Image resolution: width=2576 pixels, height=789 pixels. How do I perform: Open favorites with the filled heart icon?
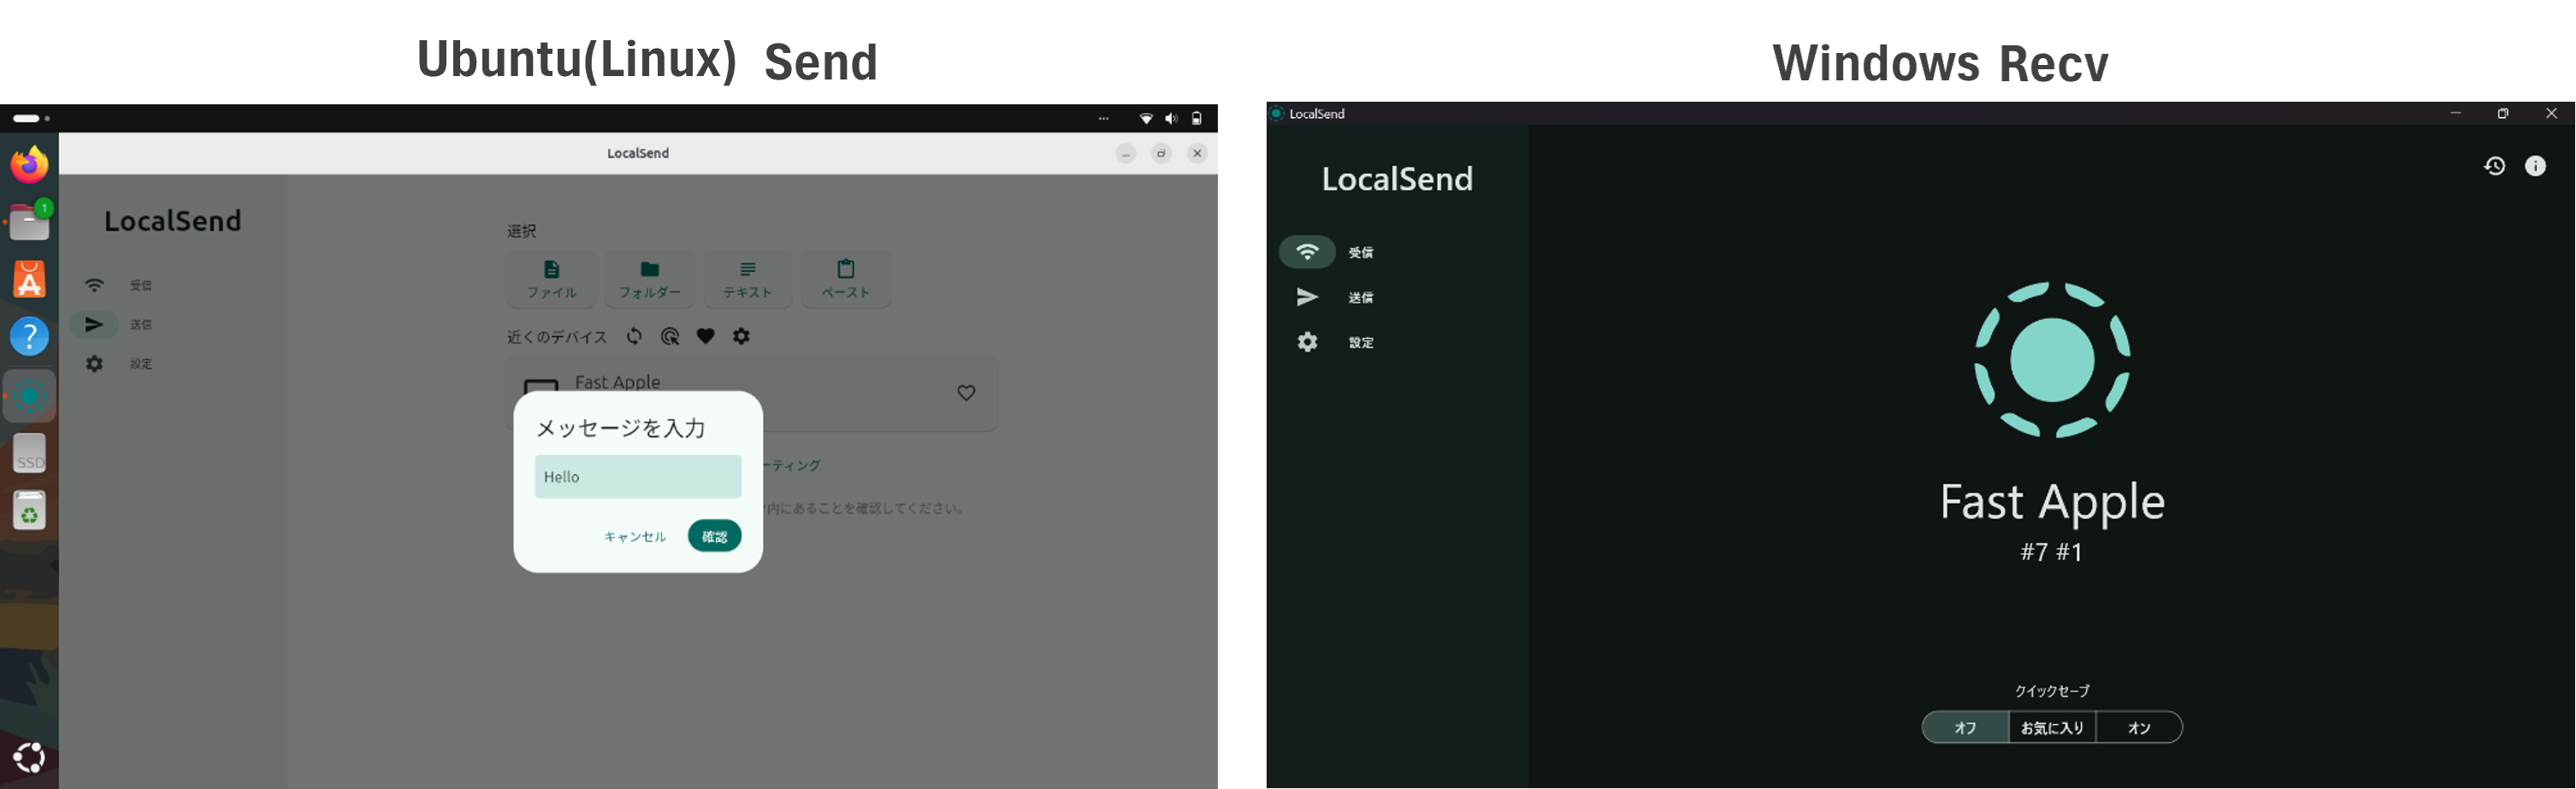tap(706, 336)
